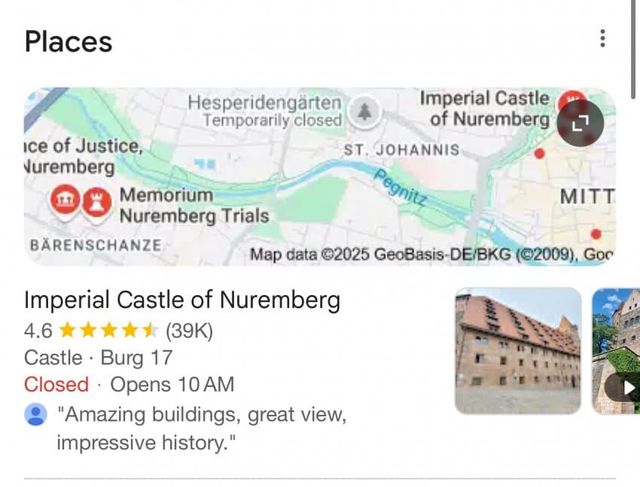This screenshot has height=487, width=640.
Task: Click the Pegnitz river label on map
Action: pyautogui.click(x=402, y=187)
